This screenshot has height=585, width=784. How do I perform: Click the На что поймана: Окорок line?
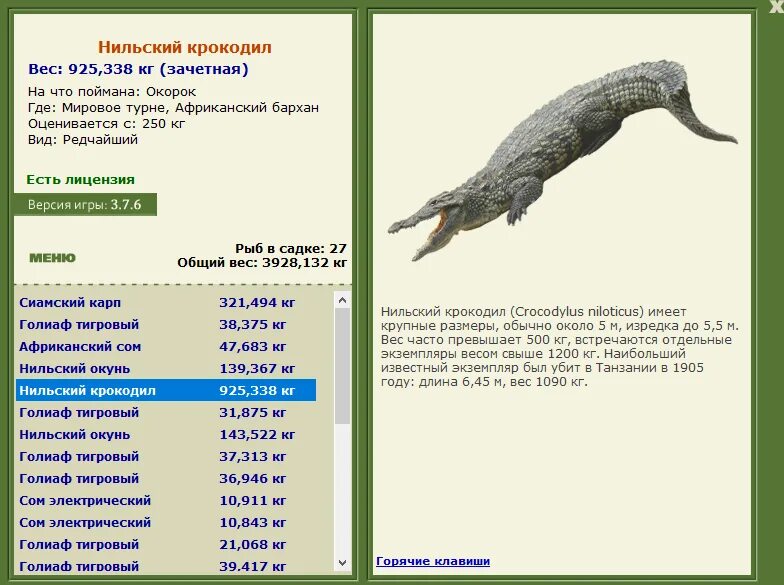click(x=112, y=92)
